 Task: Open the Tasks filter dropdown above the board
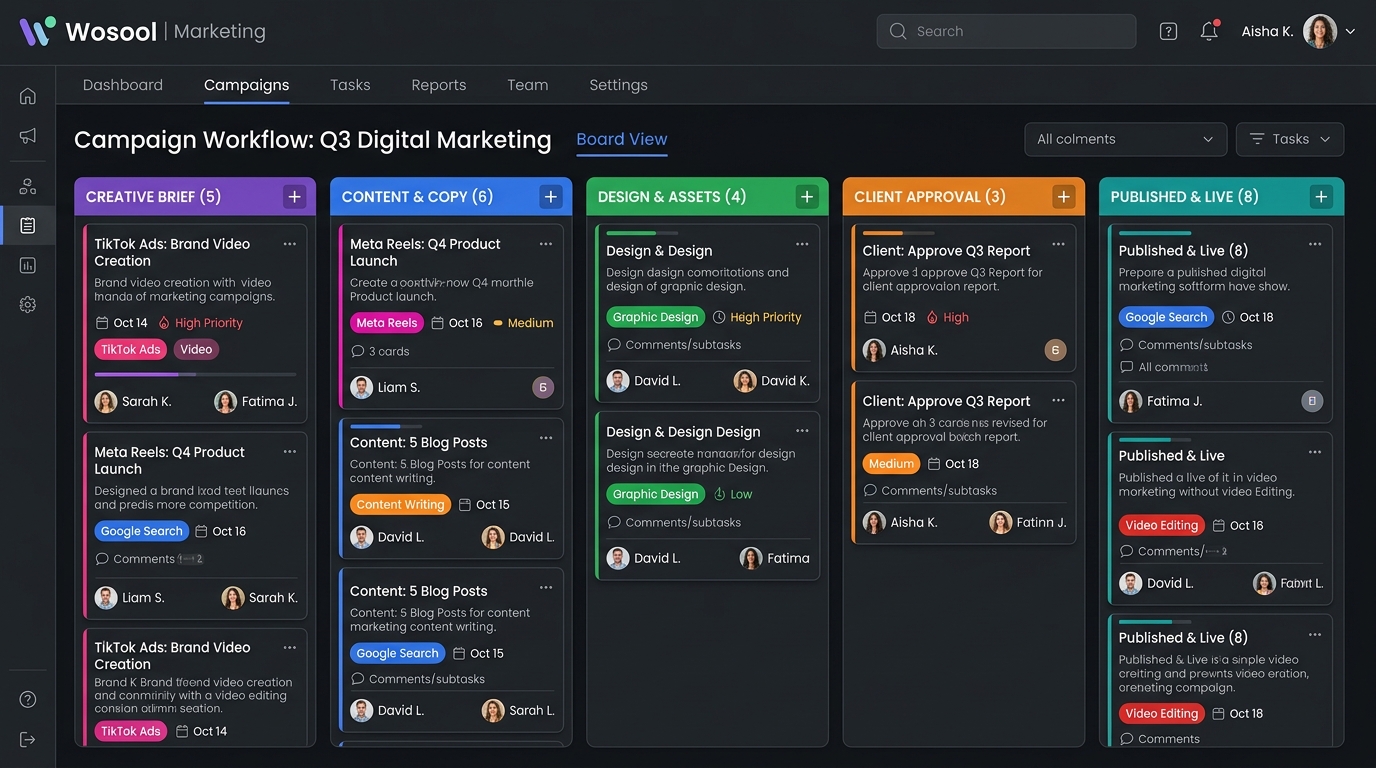point(1290,139)
